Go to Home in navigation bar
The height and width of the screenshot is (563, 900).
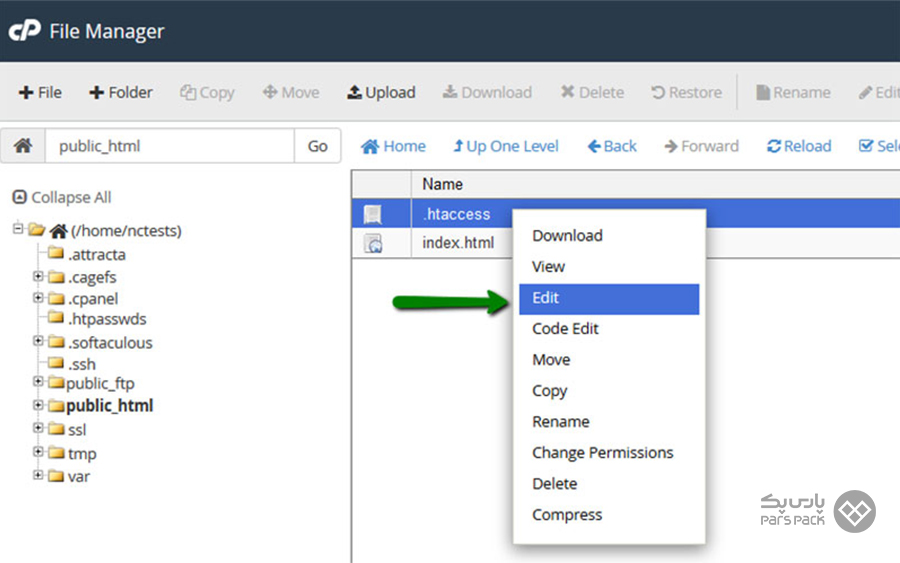point(393,146)
